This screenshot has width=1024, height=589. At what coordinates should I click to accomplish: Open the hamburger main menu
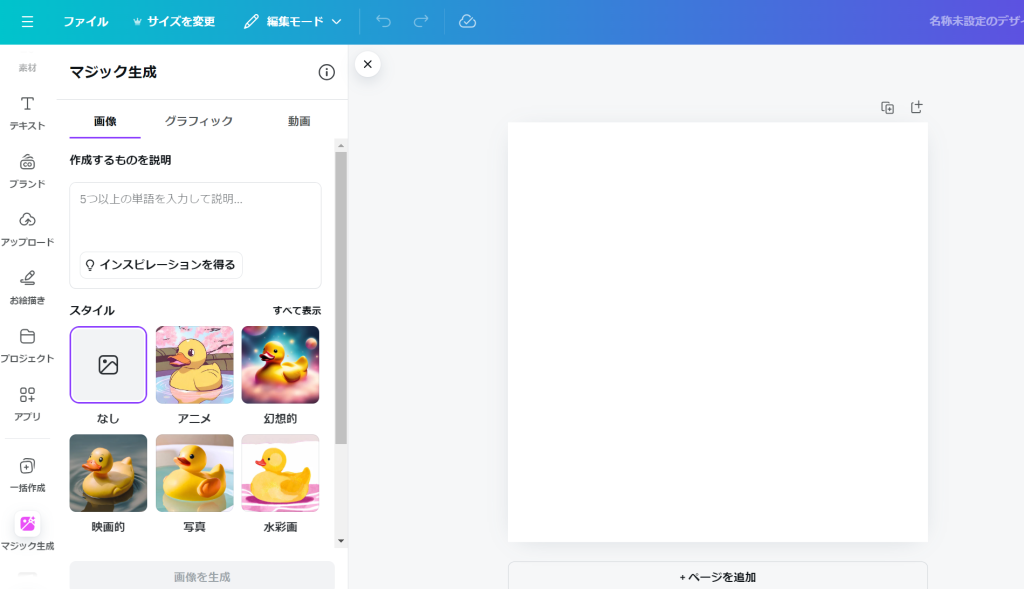(x=27, y=21)
